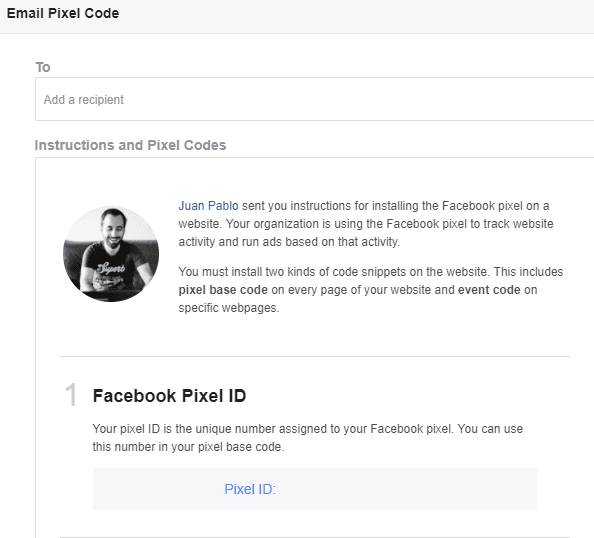This screenshot has width=594, height=538.
Task: Click the line 'activity and run ads based on that activity.'
Action: click(289, 242)
